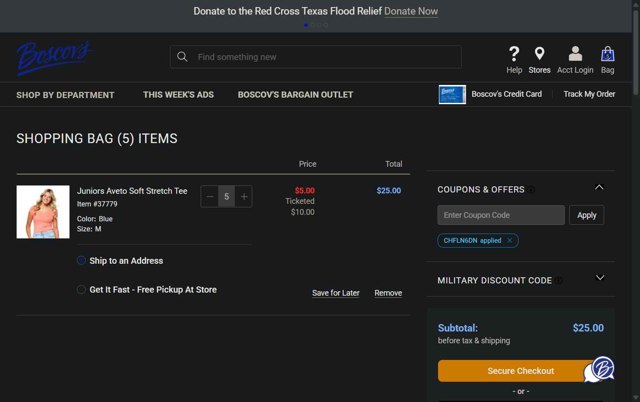Show Coupons & Offers info tooltip
The image size is (640, 402).
pos(531,190)
